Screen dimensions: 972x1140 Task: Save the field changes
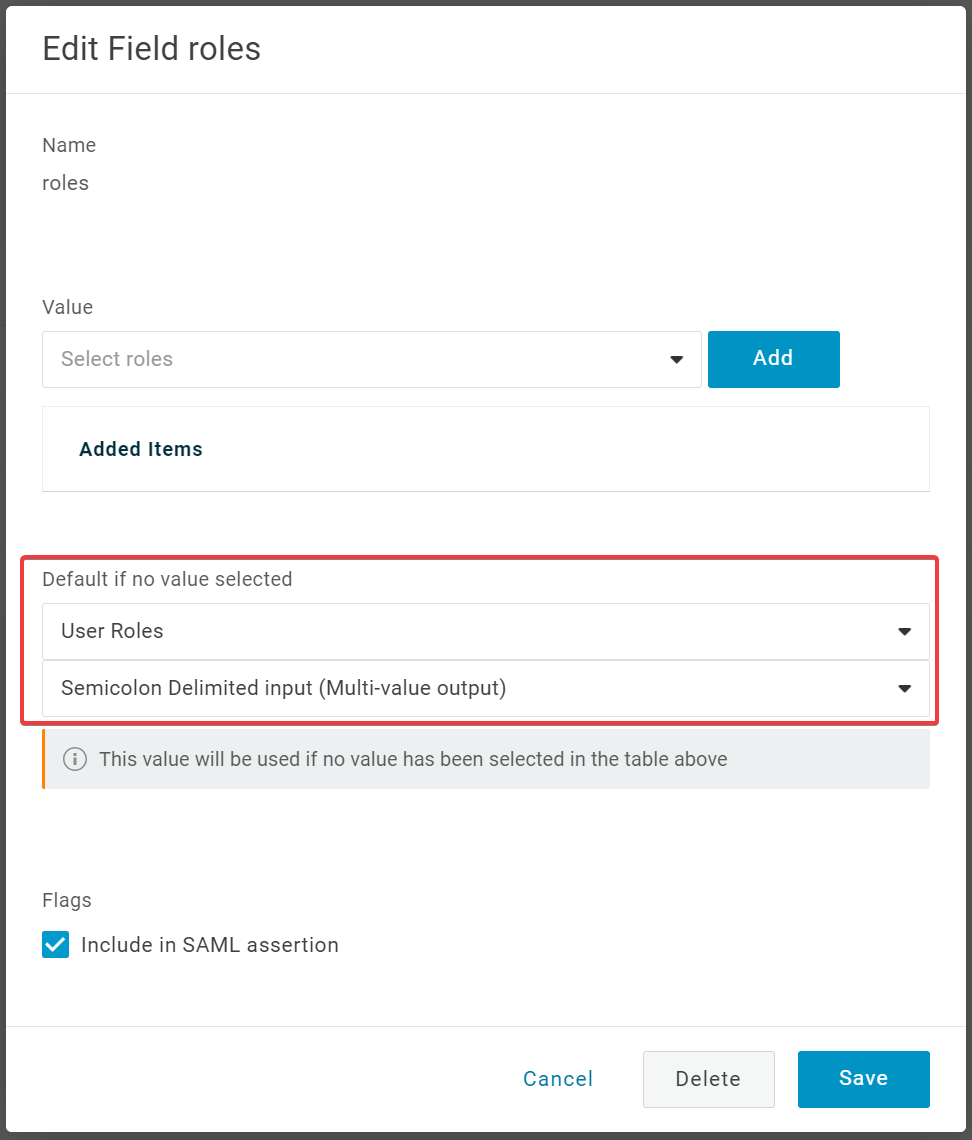pos(863,1079)
